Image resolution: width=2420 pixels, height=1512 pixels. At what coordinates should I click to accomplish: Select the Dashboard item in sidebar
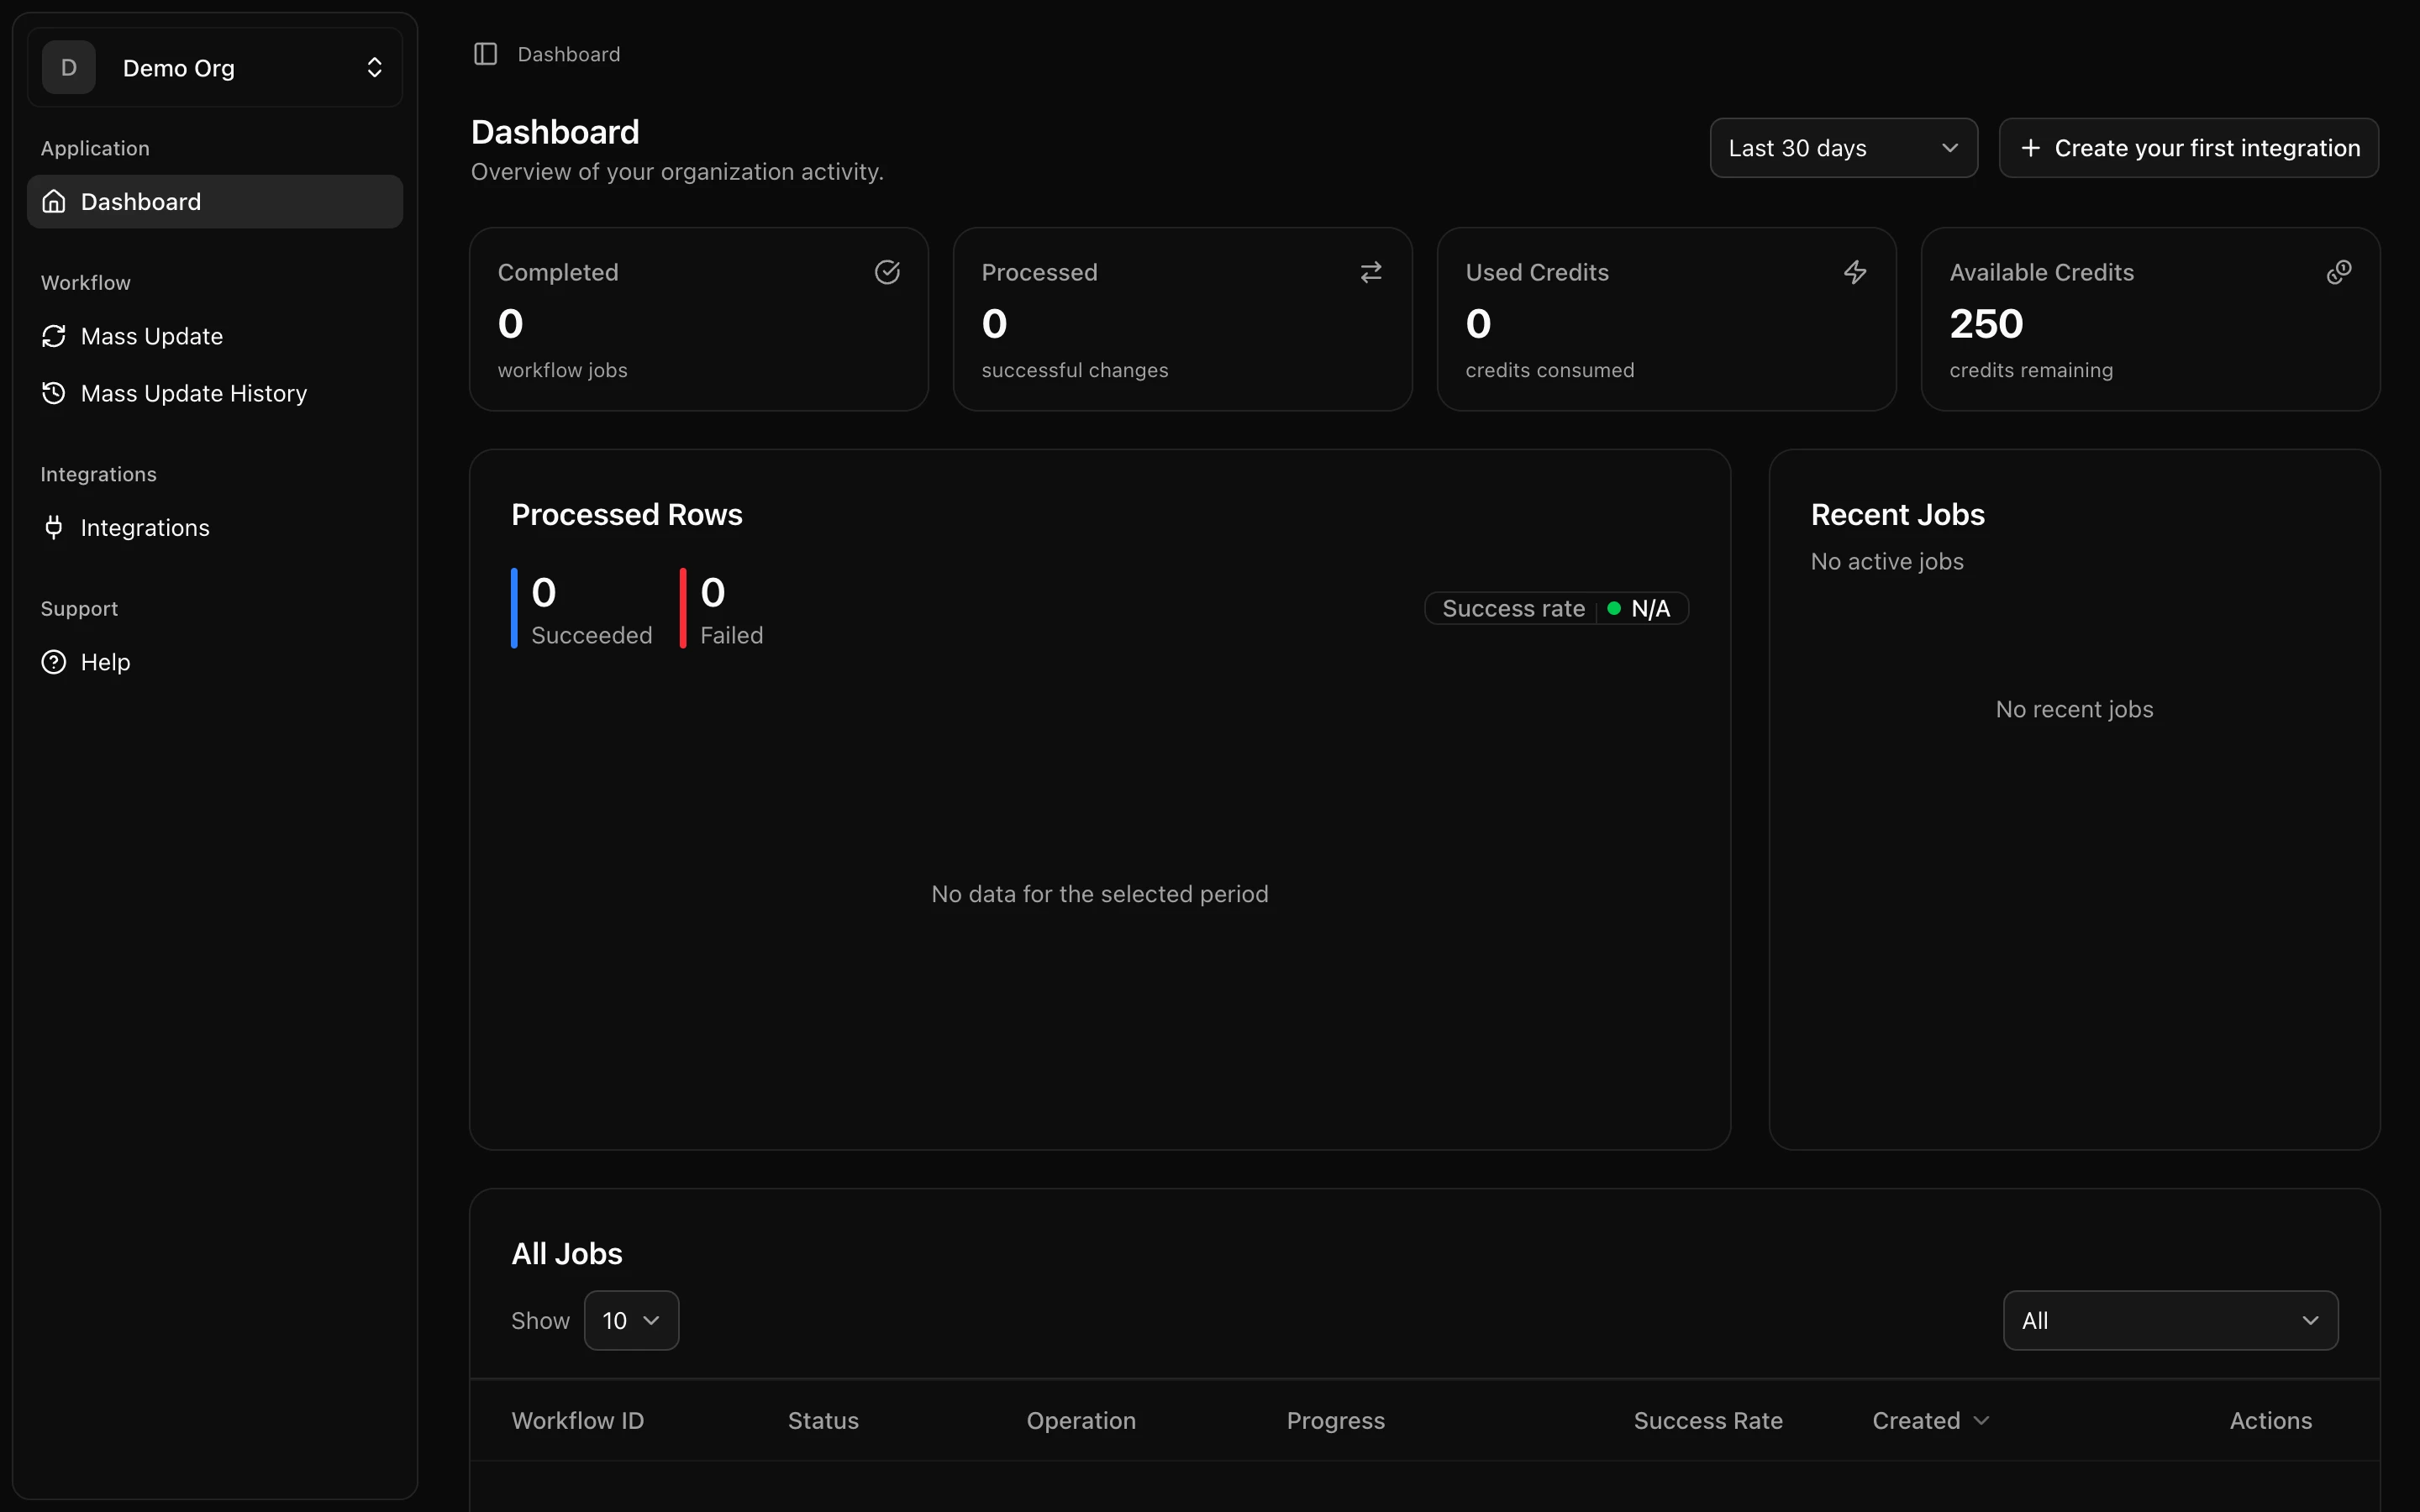point(141,201)
